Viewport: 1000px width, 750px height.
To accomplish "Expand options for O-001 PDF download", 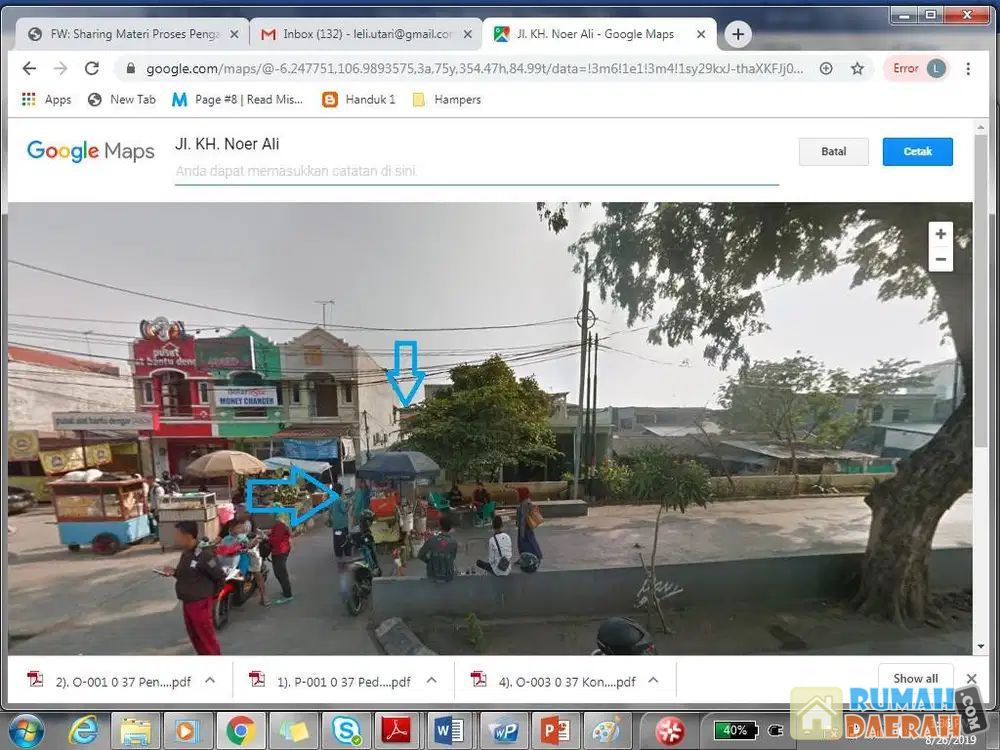I will coord(210,680).
